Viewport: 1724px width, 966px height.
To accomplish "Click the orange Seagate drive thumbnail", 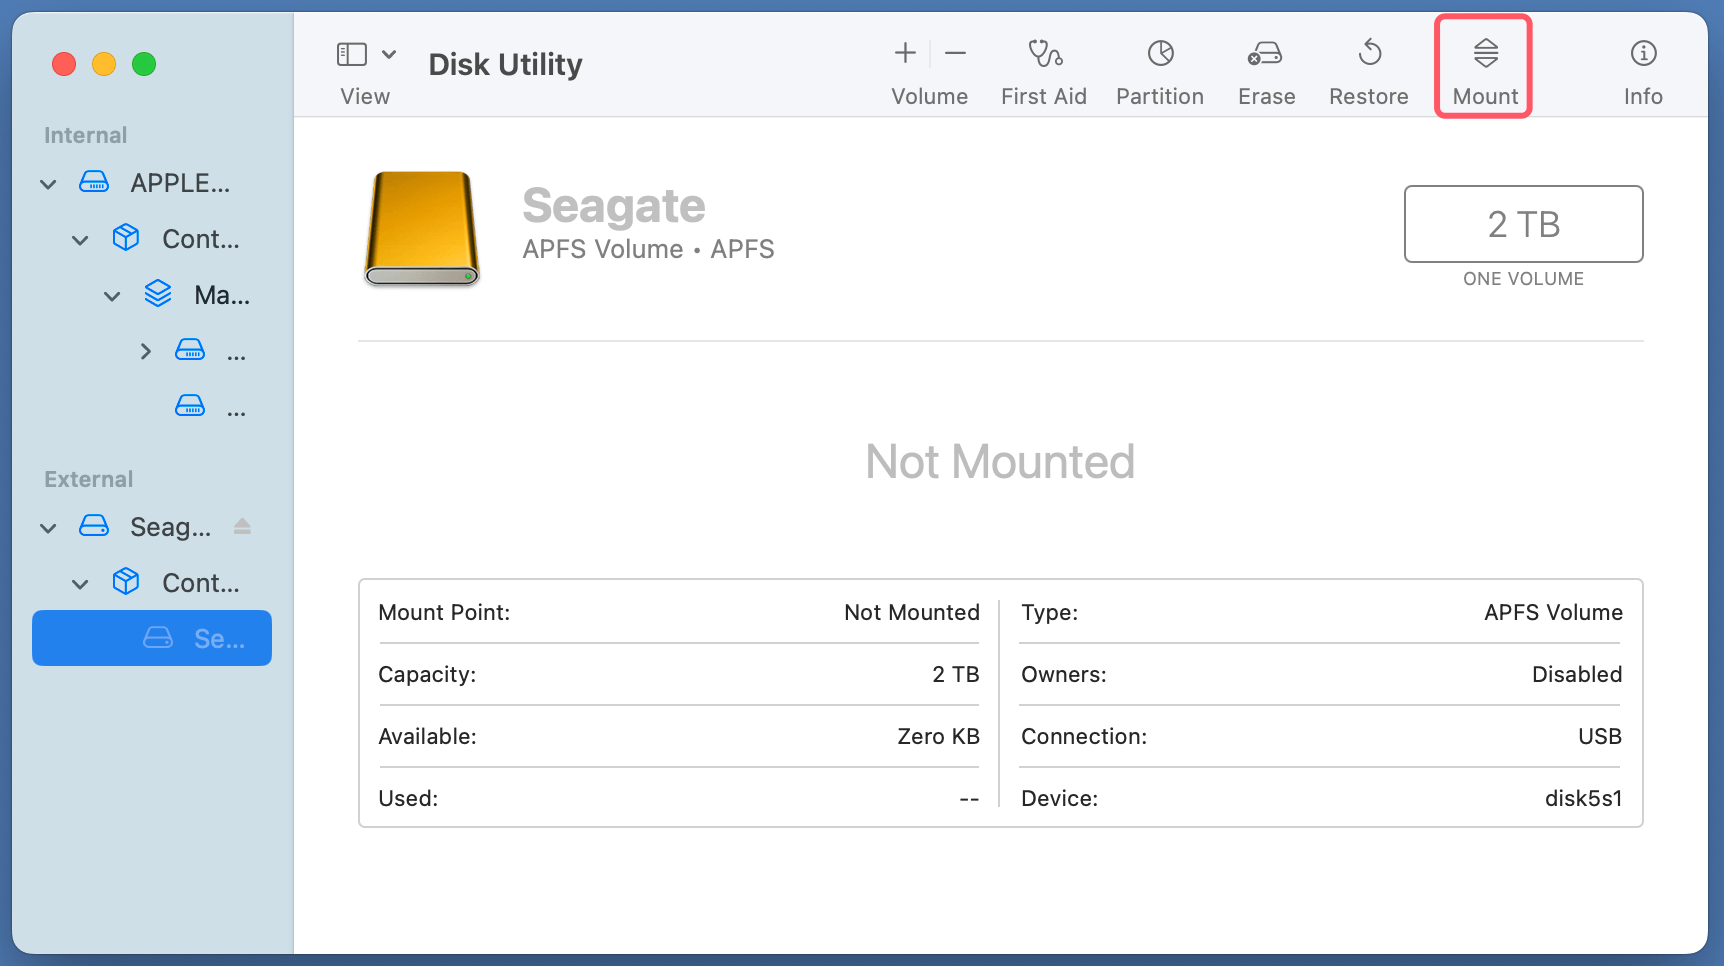I will 421,229.
